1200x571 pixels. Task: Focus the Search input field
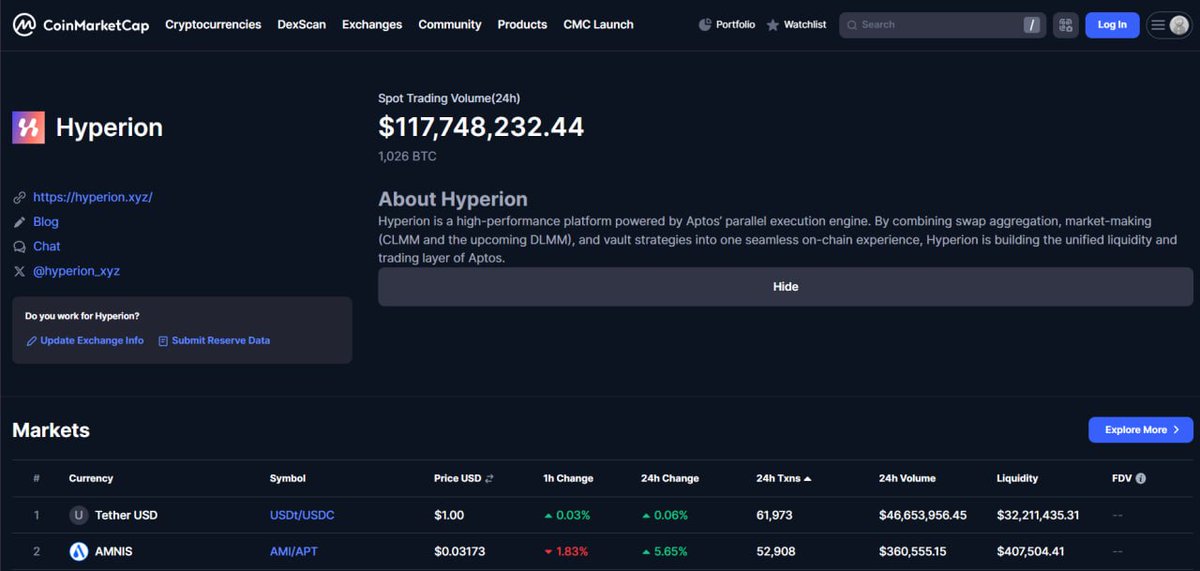tap(940, 25)
